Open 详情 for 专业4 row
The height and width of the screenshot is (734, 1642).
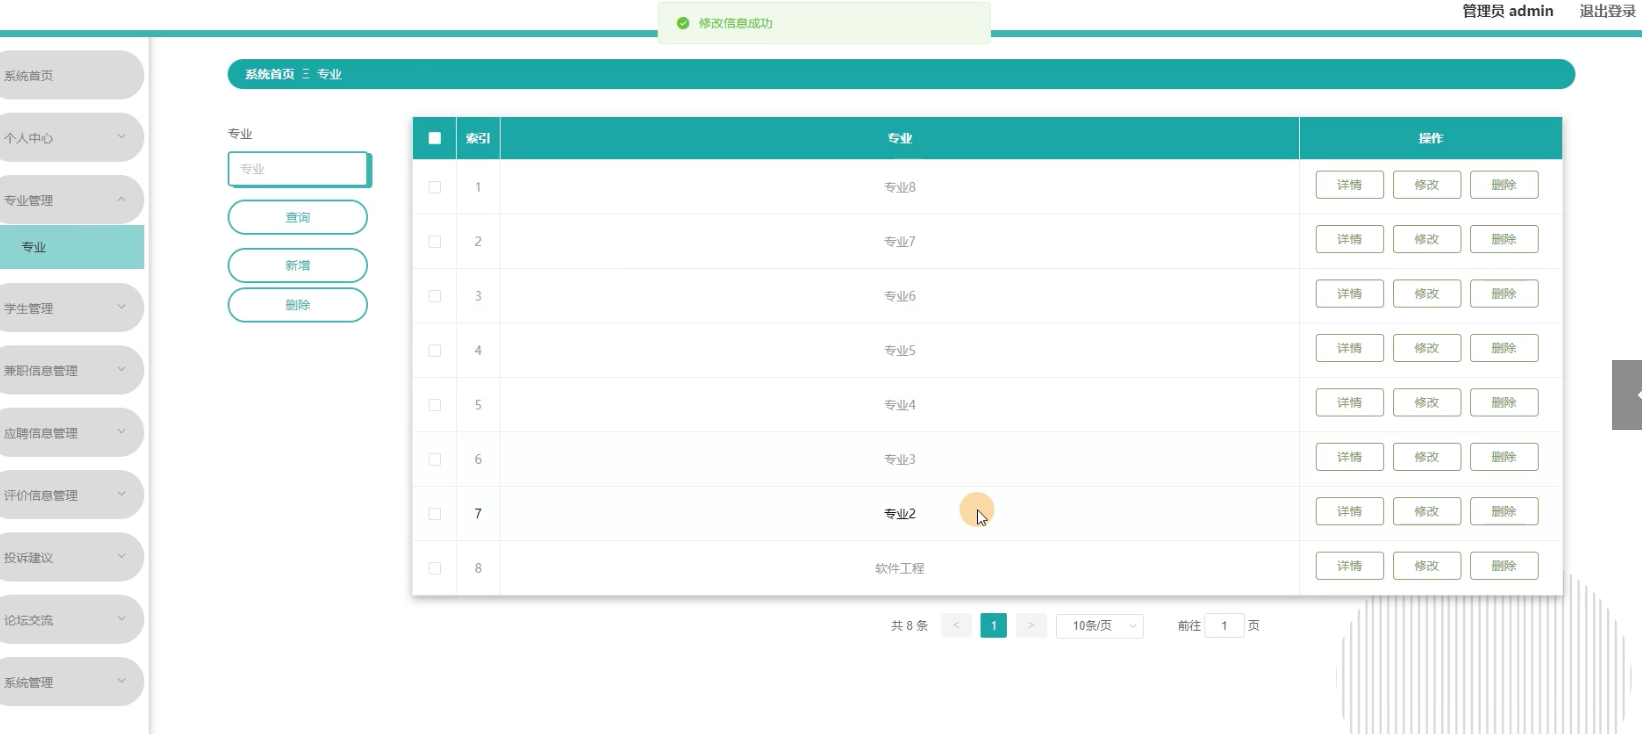coord(1350,403)
